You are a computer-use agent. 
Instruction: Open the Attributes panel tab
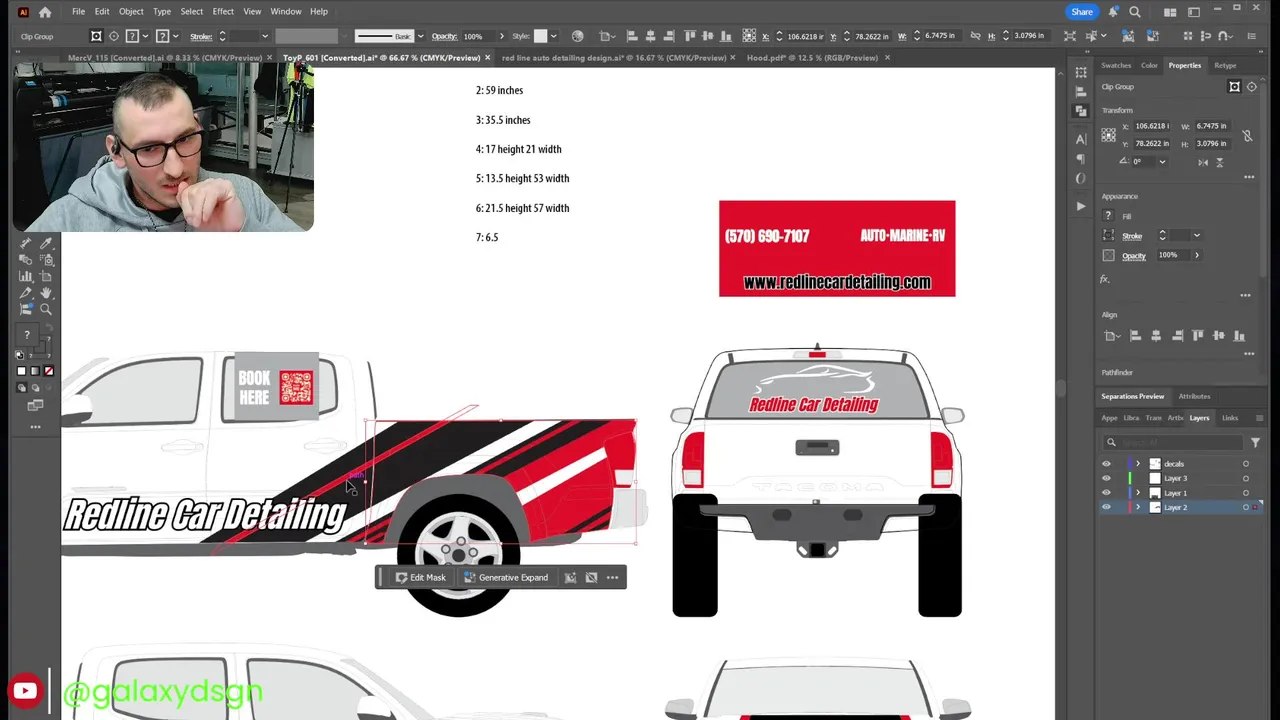[1194, 396]
